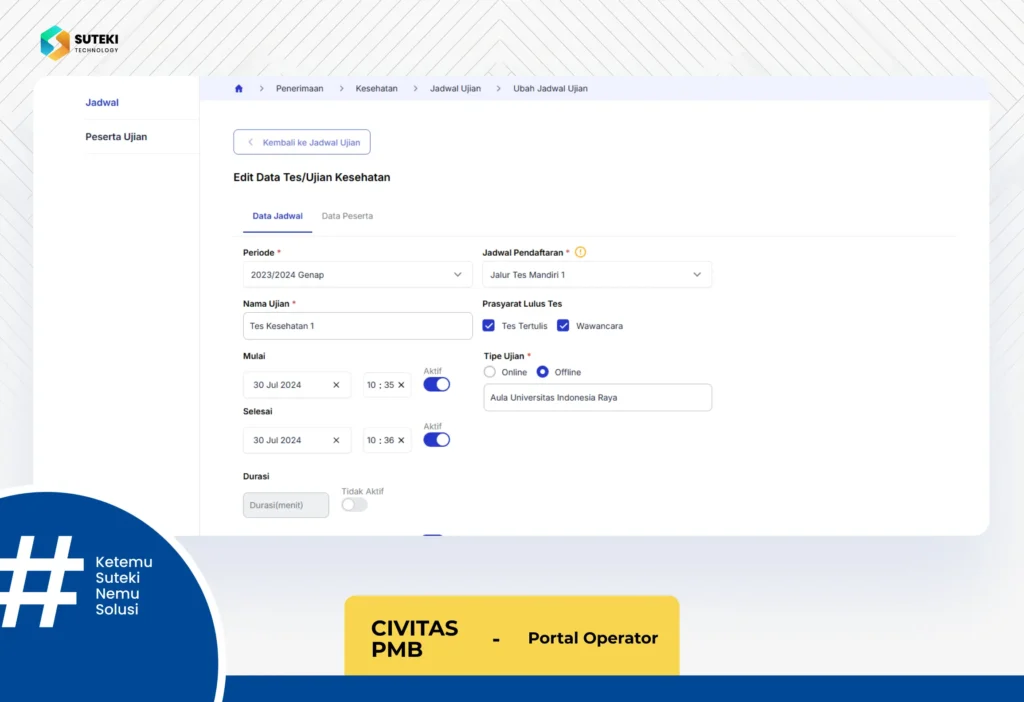This screenshot has width=1024, height=702.
Task: Go to home via breadcrumb house icon
Action: [x=239, y=89]
